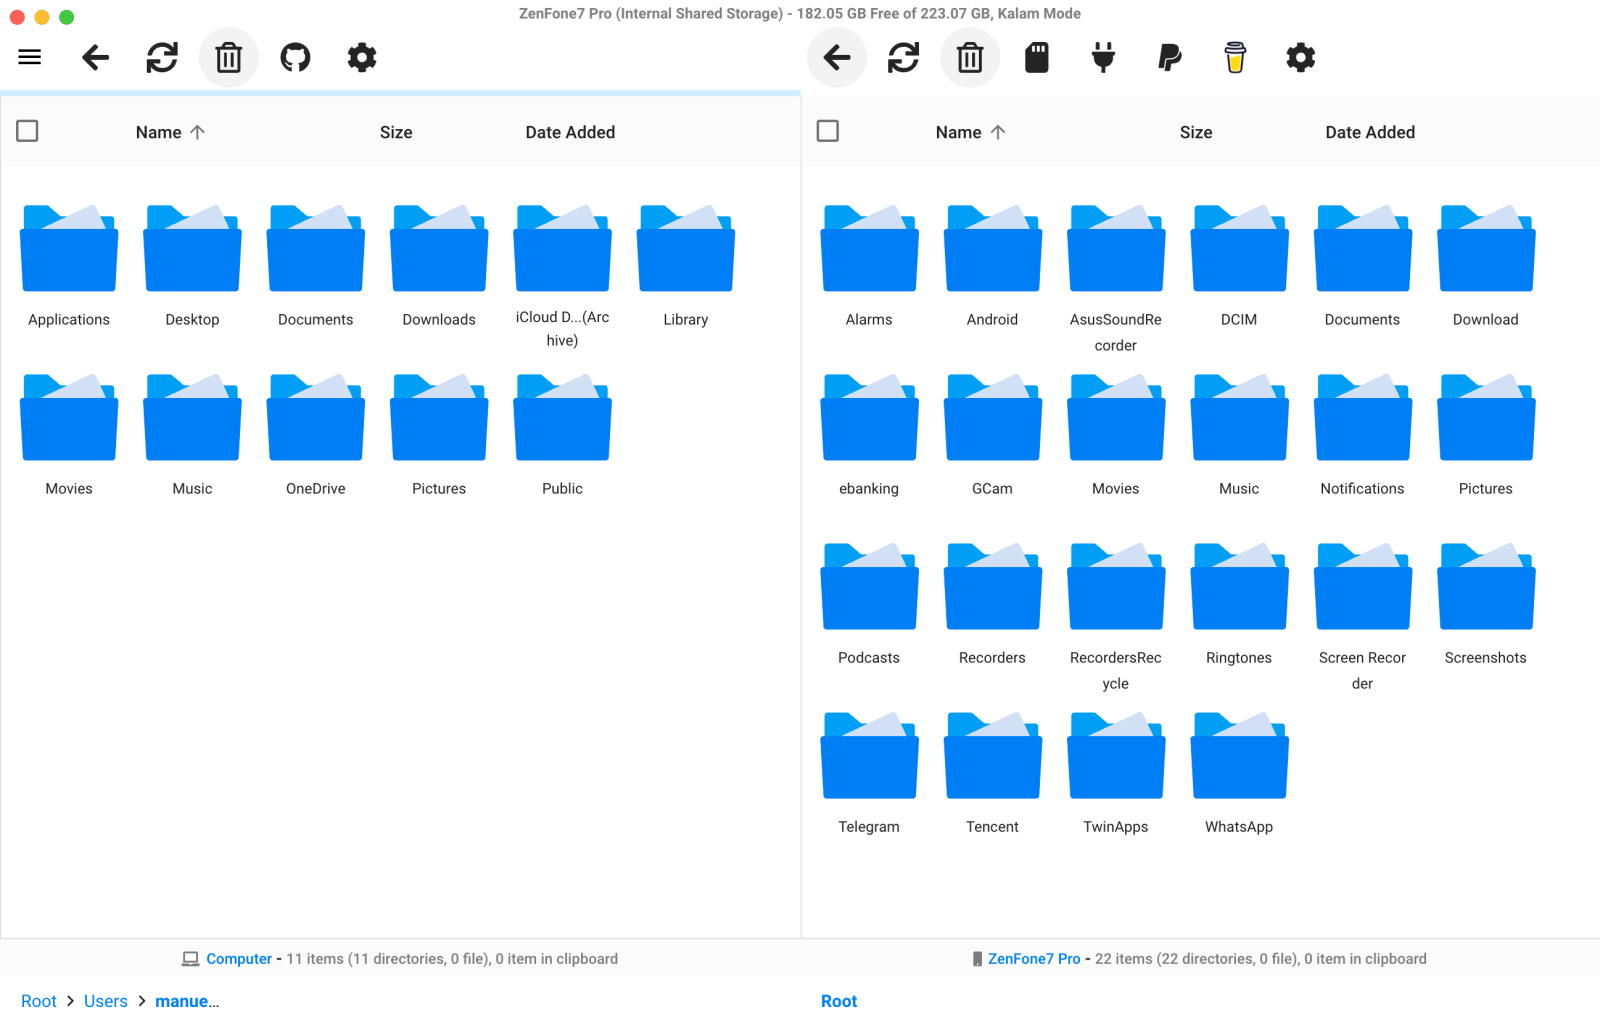Viewport: 1600px width, 1028px height.
Task: Open the GitHub icon in left toolbar
Action: (x=295, y=57)
